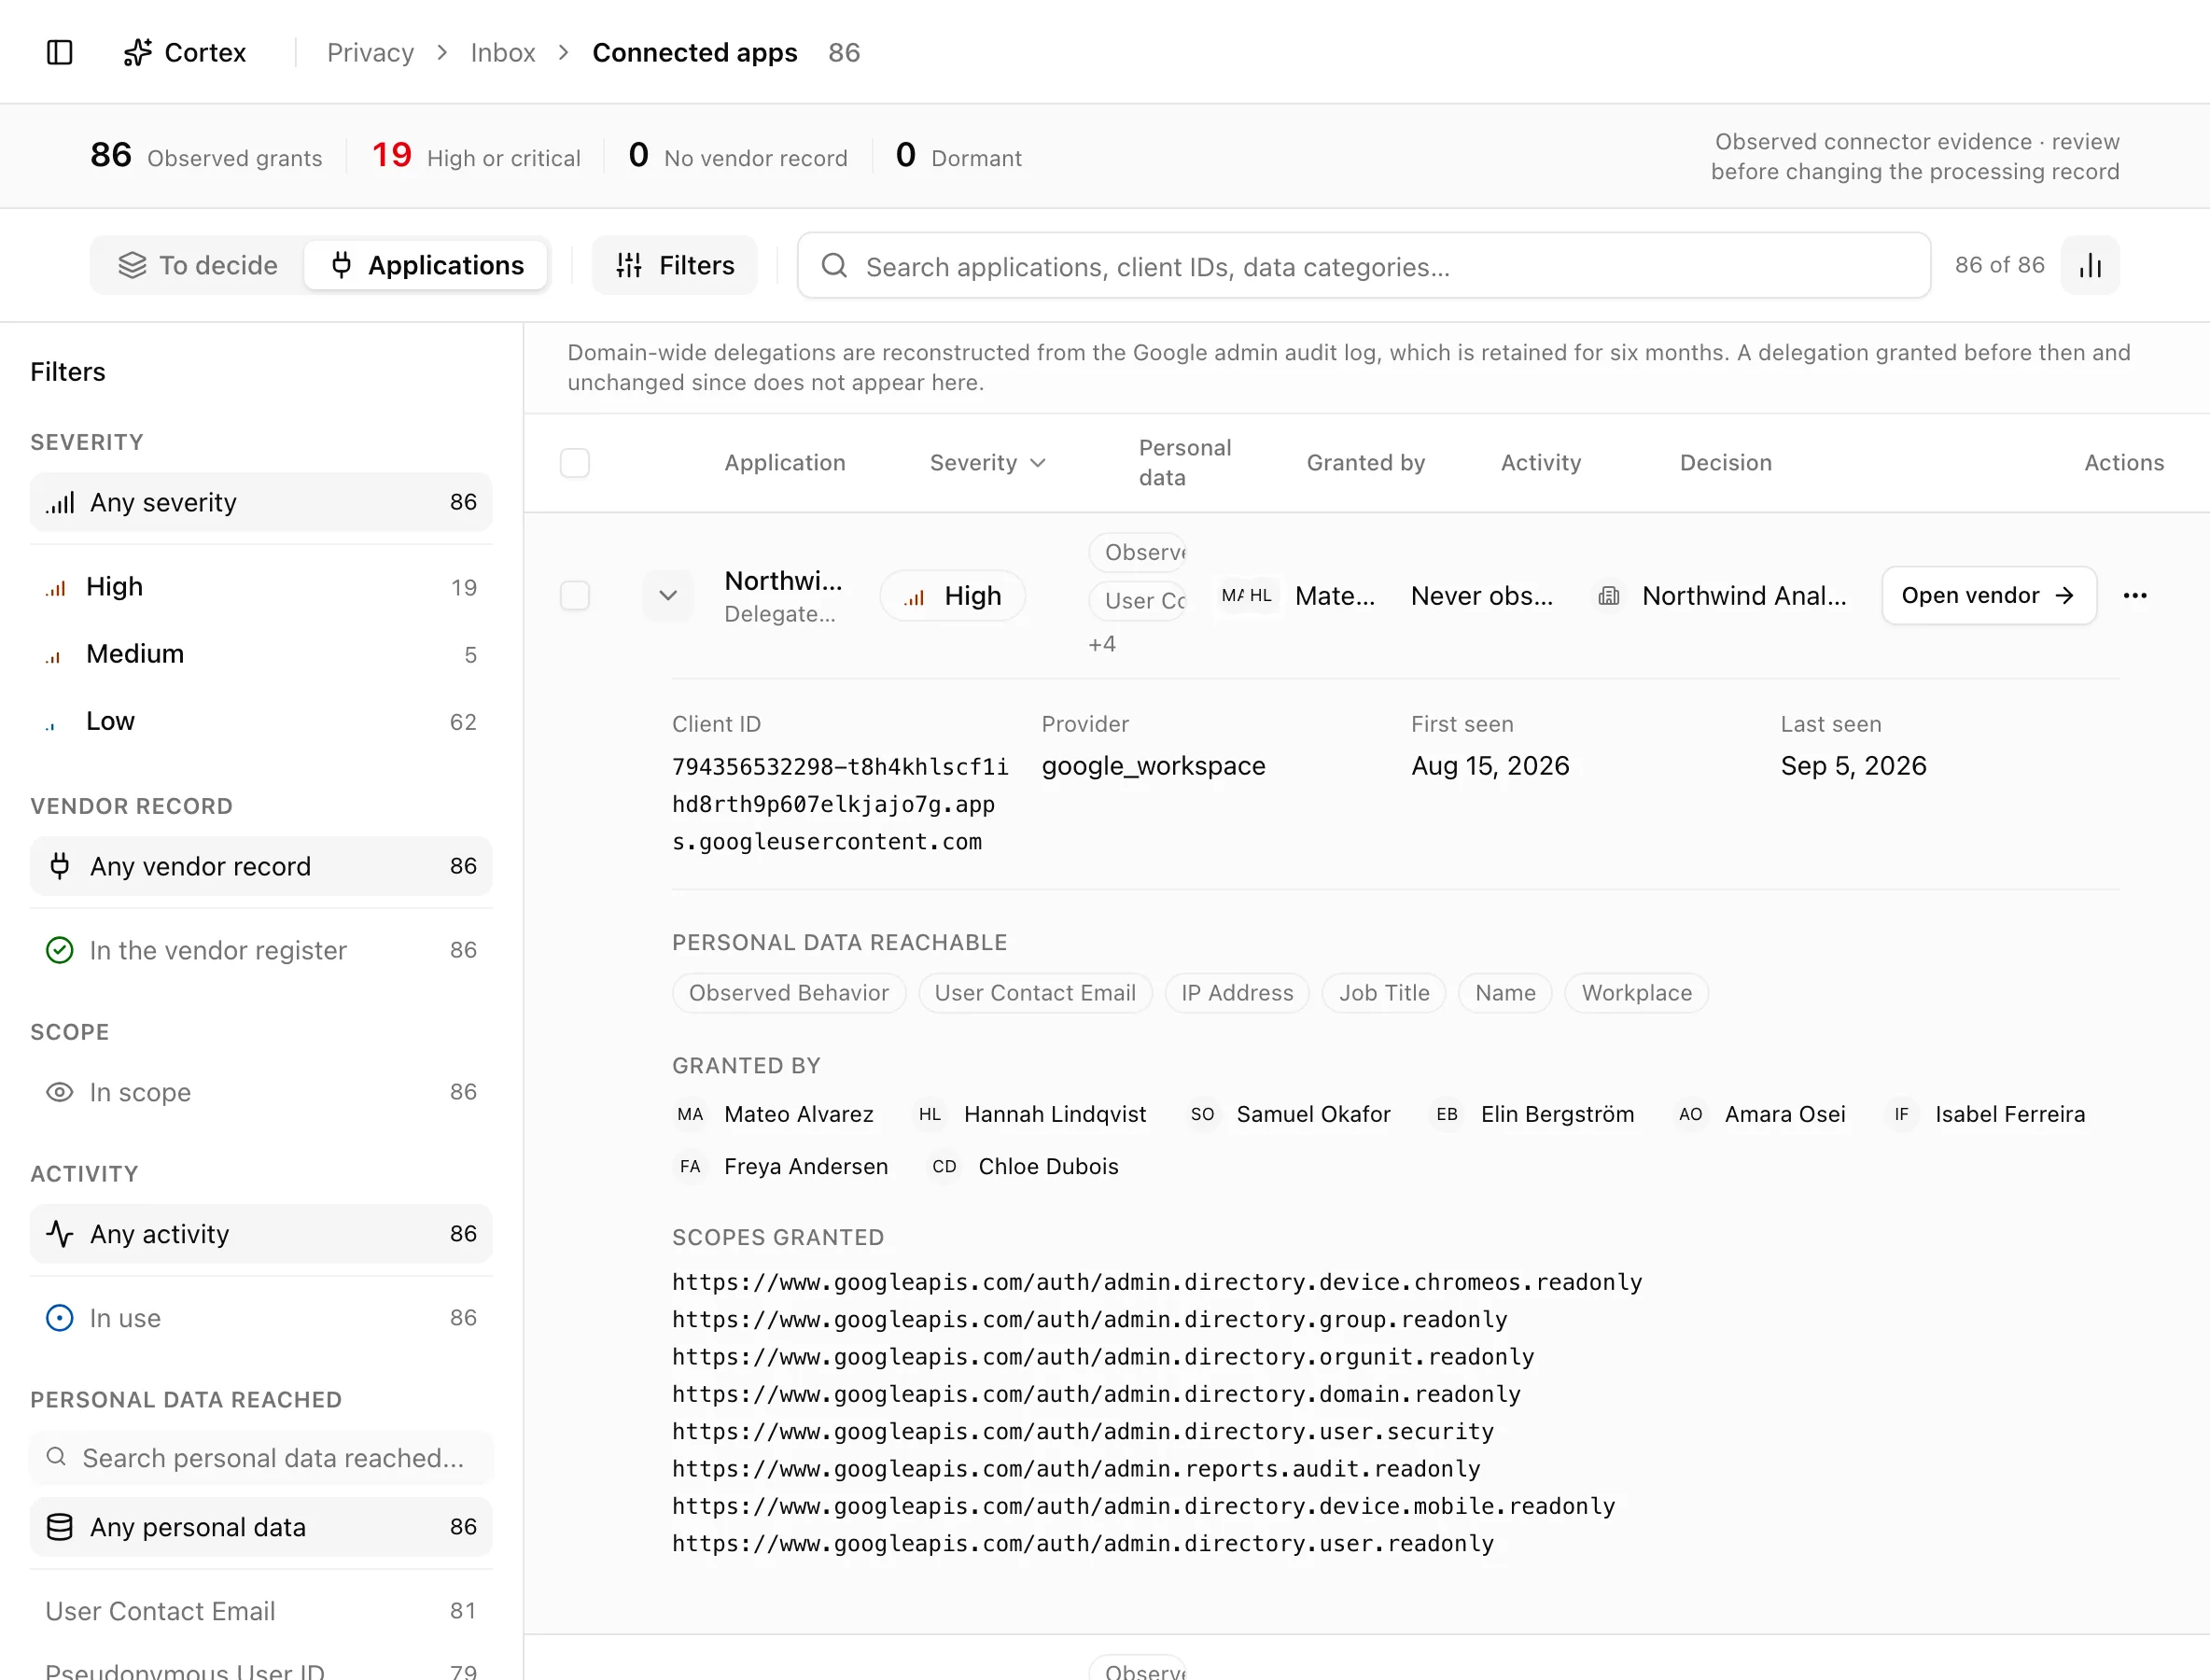Switch to the To decide tab
2210x1680 pixels.
198,265
